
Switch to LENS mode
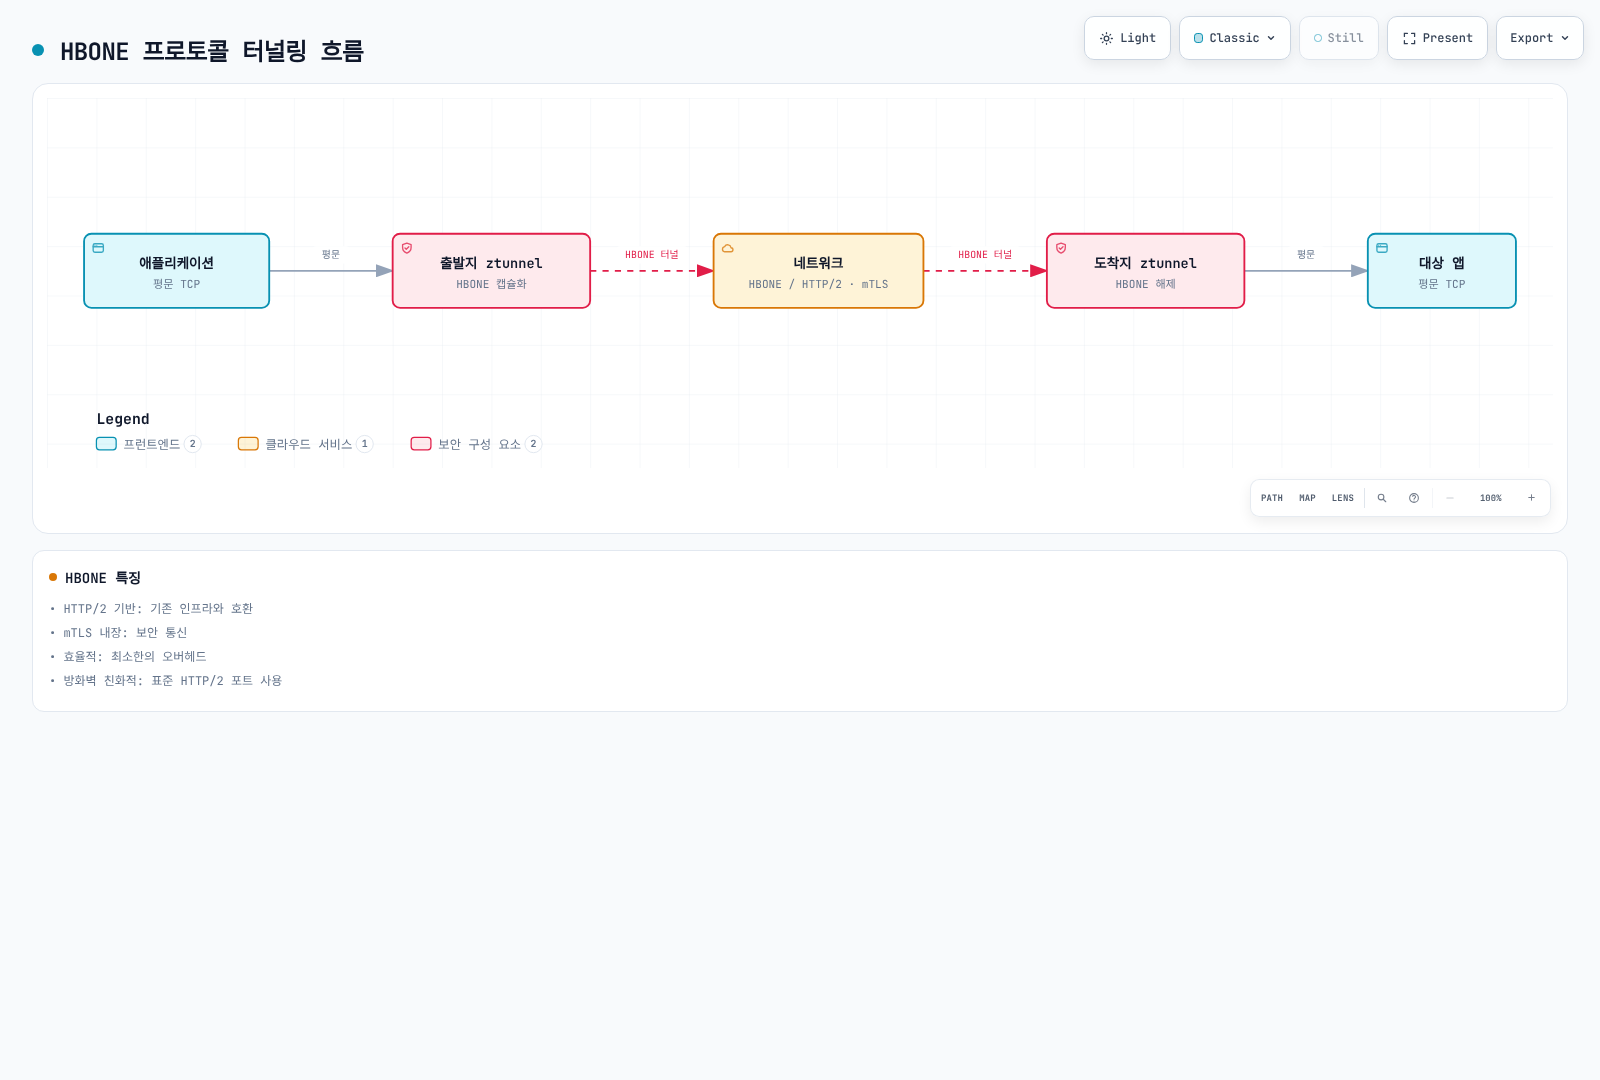point(1343,498)
